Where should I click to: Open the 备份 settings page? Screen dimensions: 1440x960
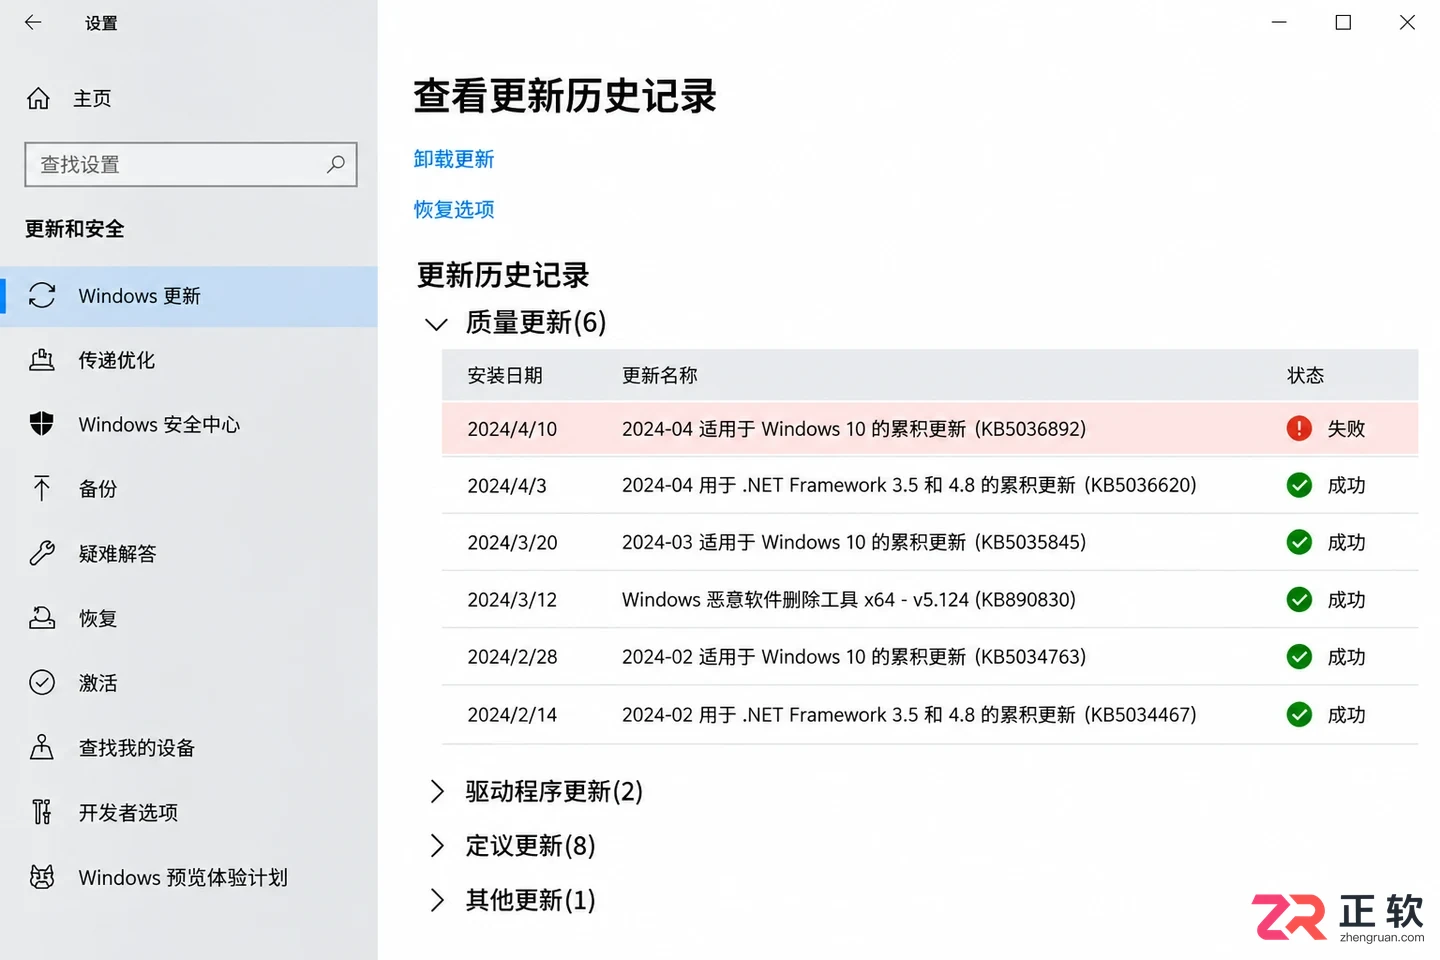pos(98,488)
